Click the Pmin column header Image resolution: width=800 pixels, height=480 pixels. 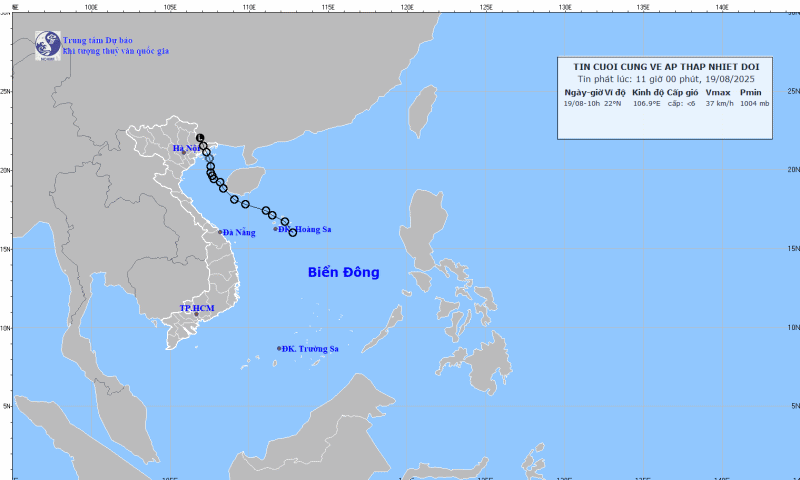tap(751, 92)
